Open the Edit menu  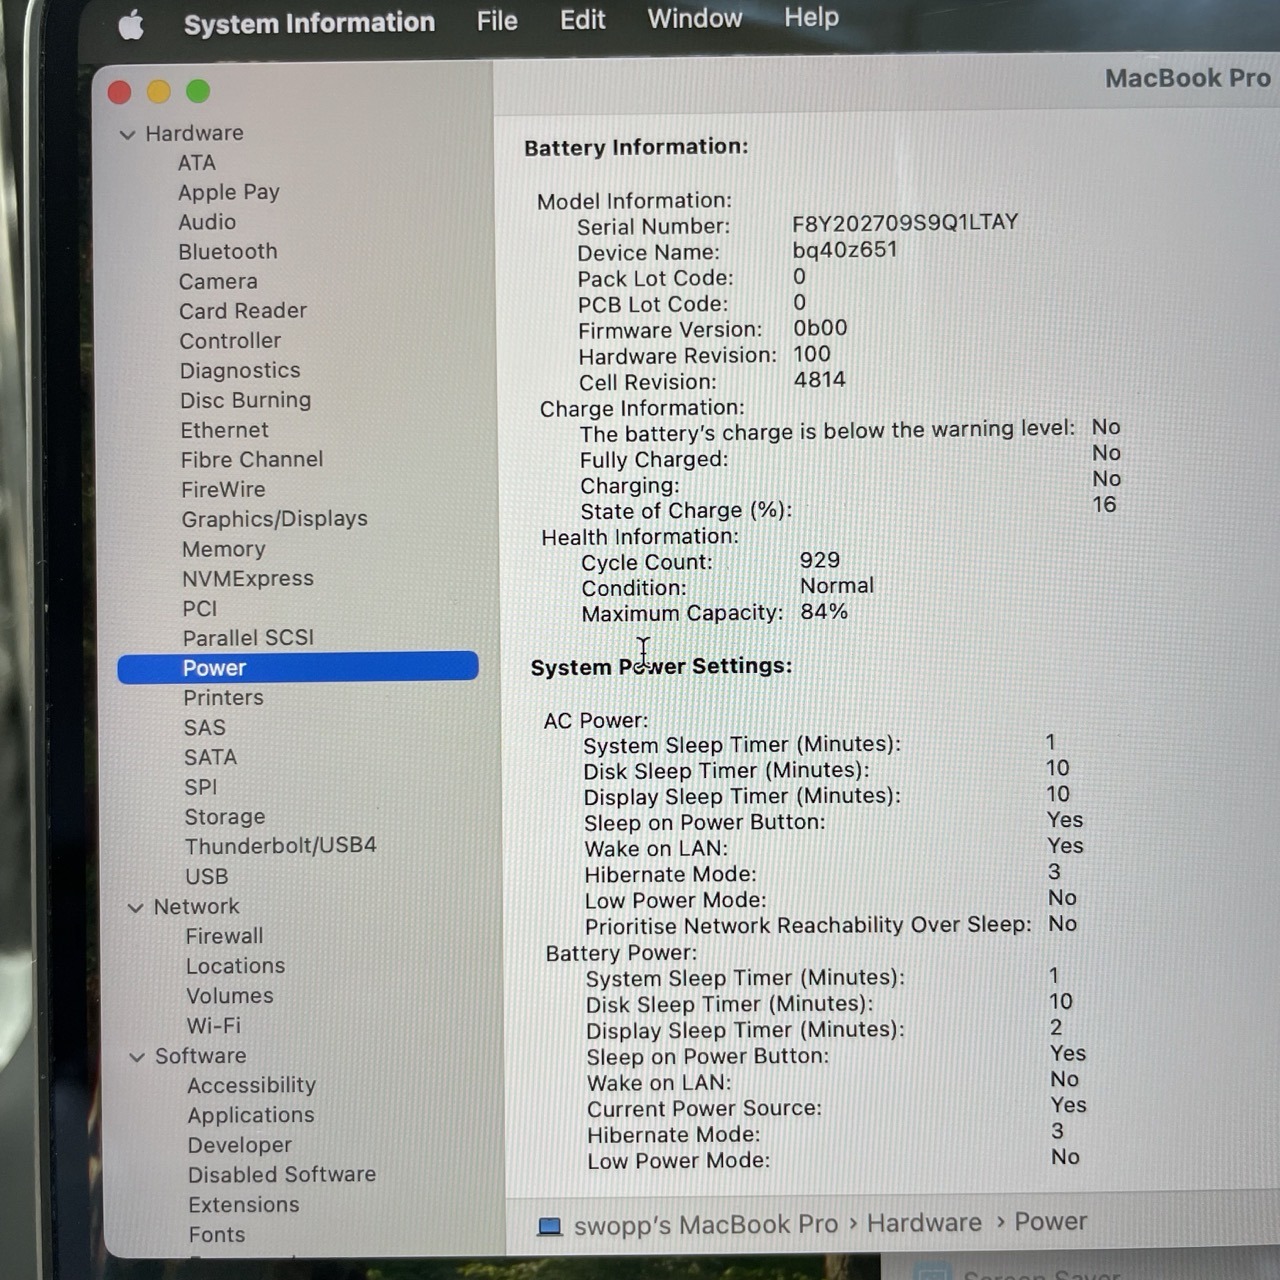583,20
